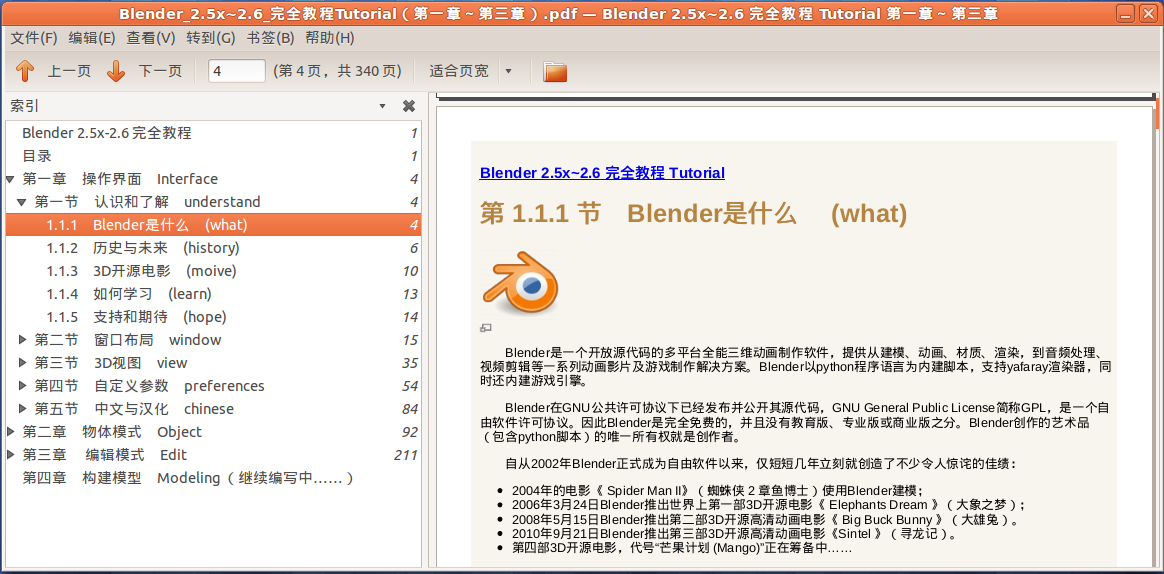The width and height of the screenshot is (1164, 574).
Task: Select 第三节 3D视图 view entry
Action: pyautogui.click(x=213, y=363)
